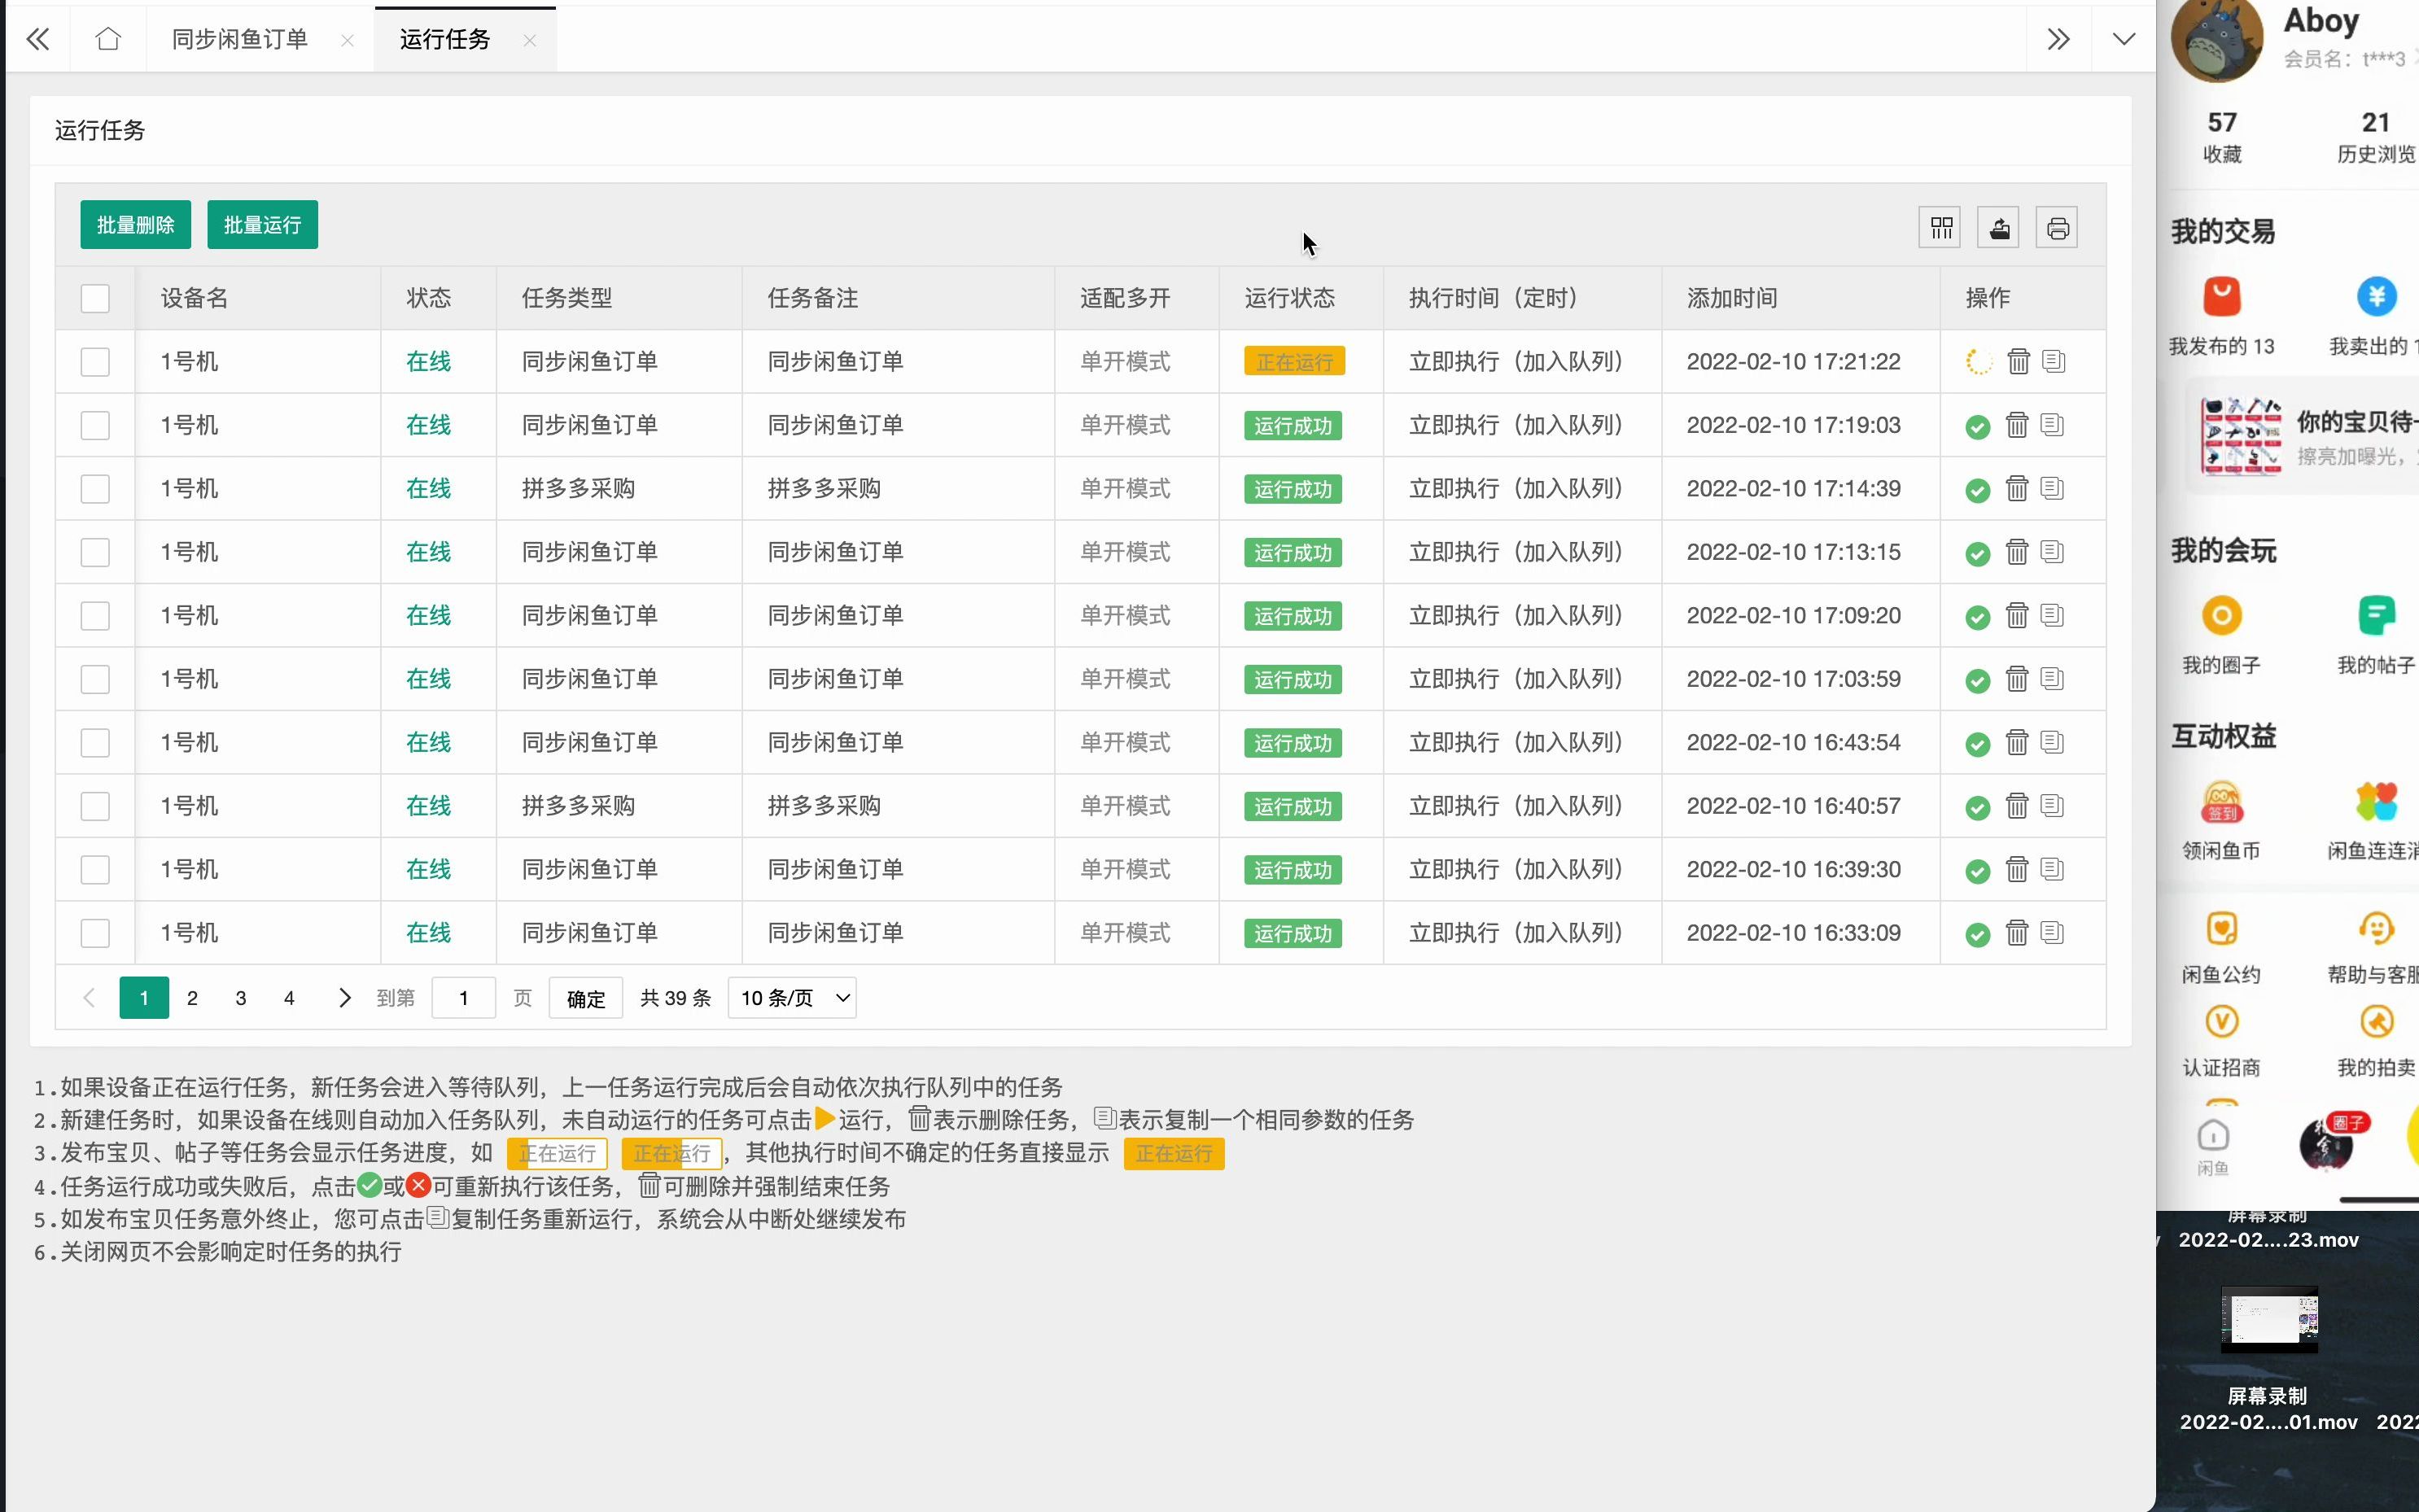Screen dimensions: 2419x1512
Task: Select 屏幕录制 2022-02....01.mov desktop file
Action: (x=2268, y=1360)
